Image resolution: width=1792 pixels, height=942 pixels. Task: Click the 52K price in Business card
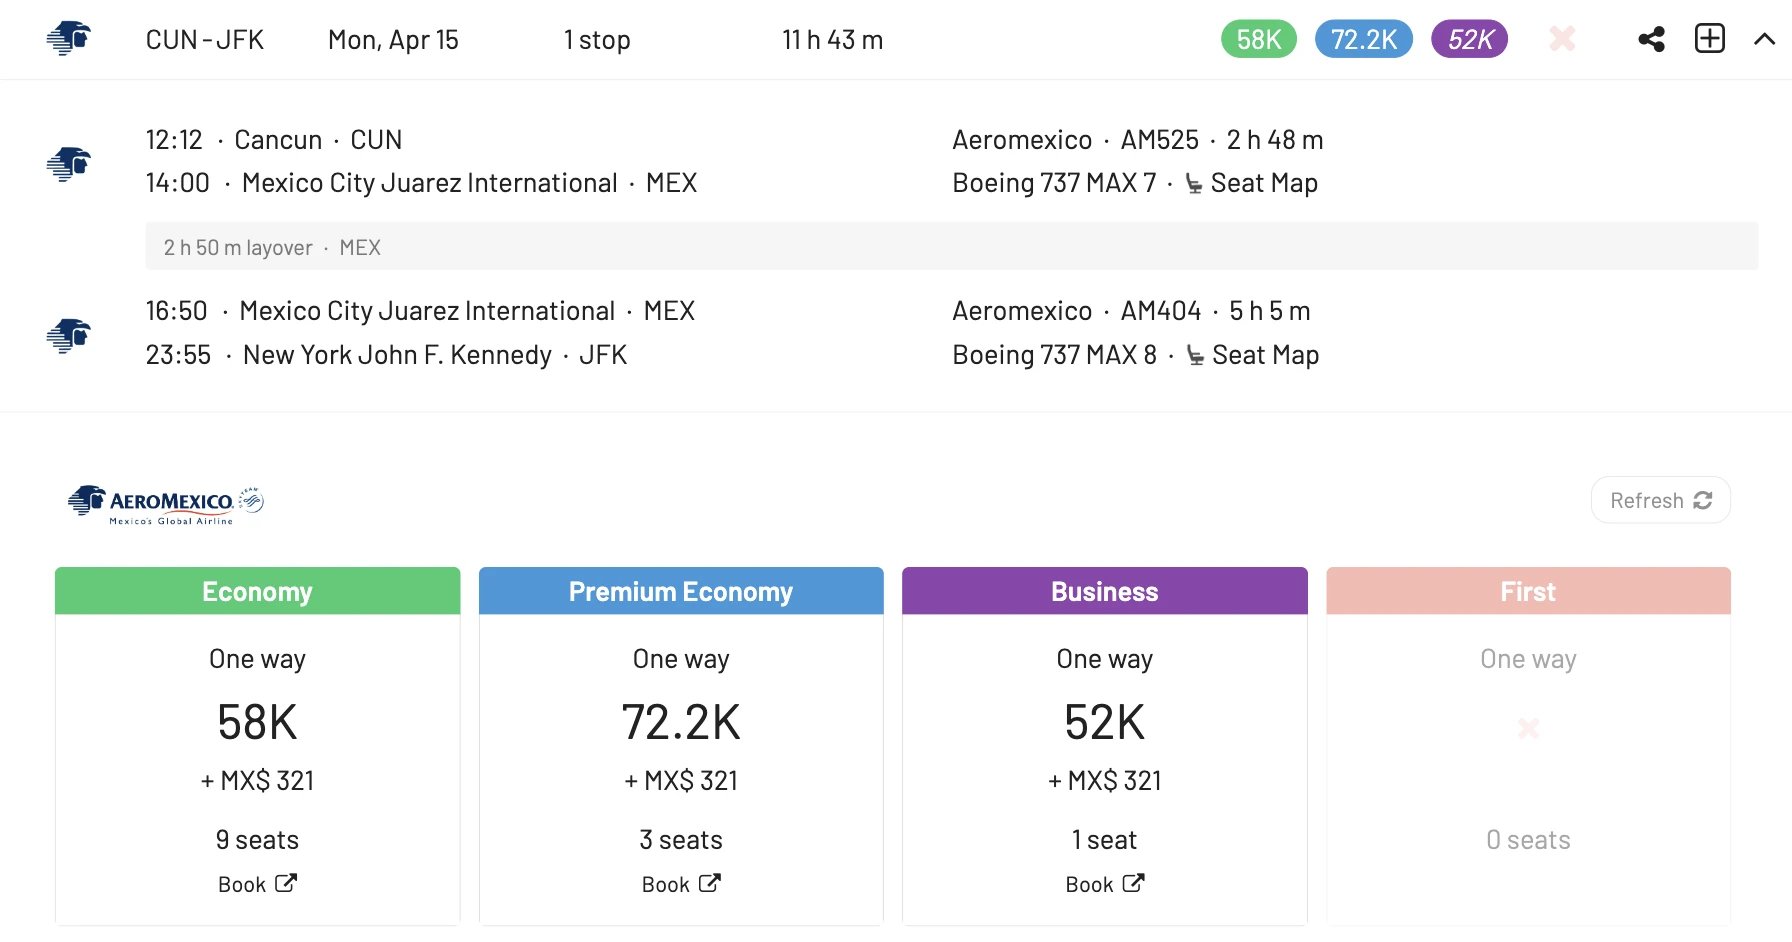1105,722
